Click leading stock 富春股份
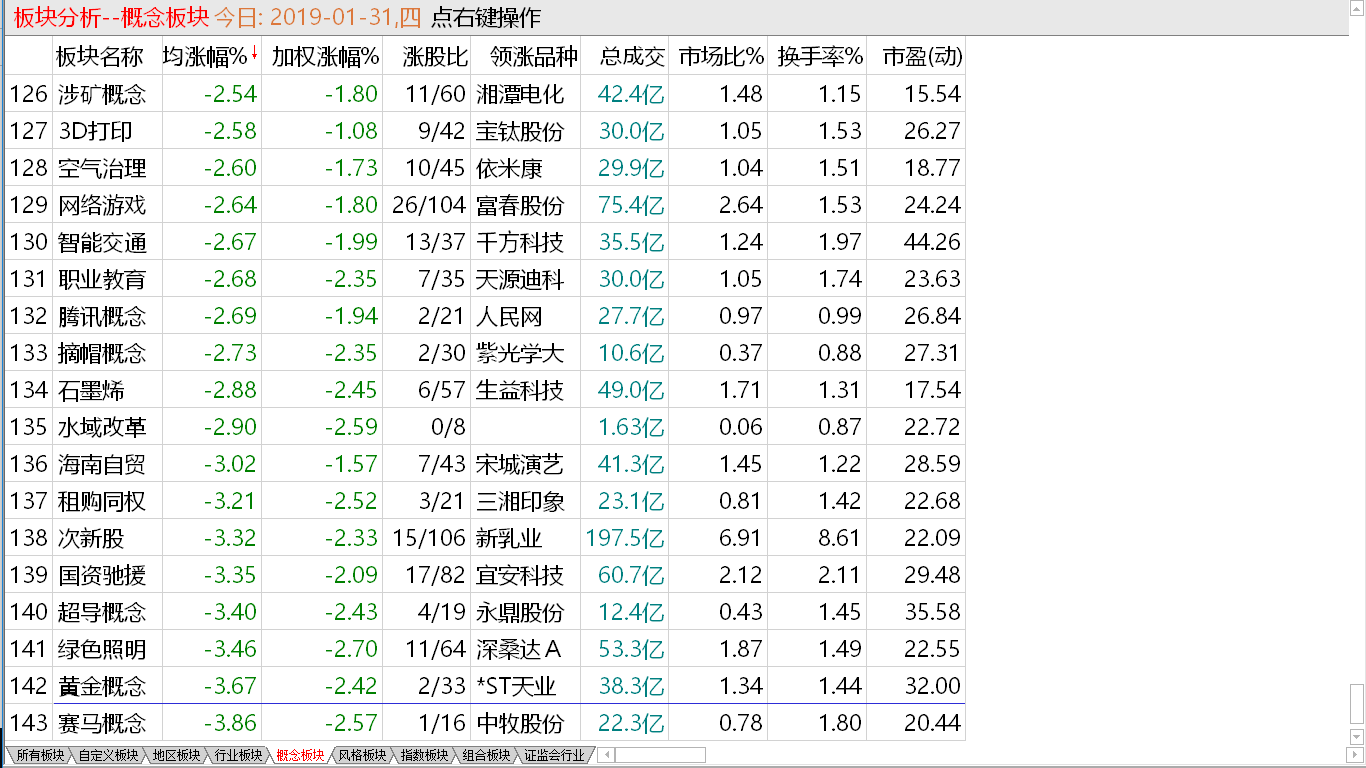1366x768 pixels. click(520, 205)
